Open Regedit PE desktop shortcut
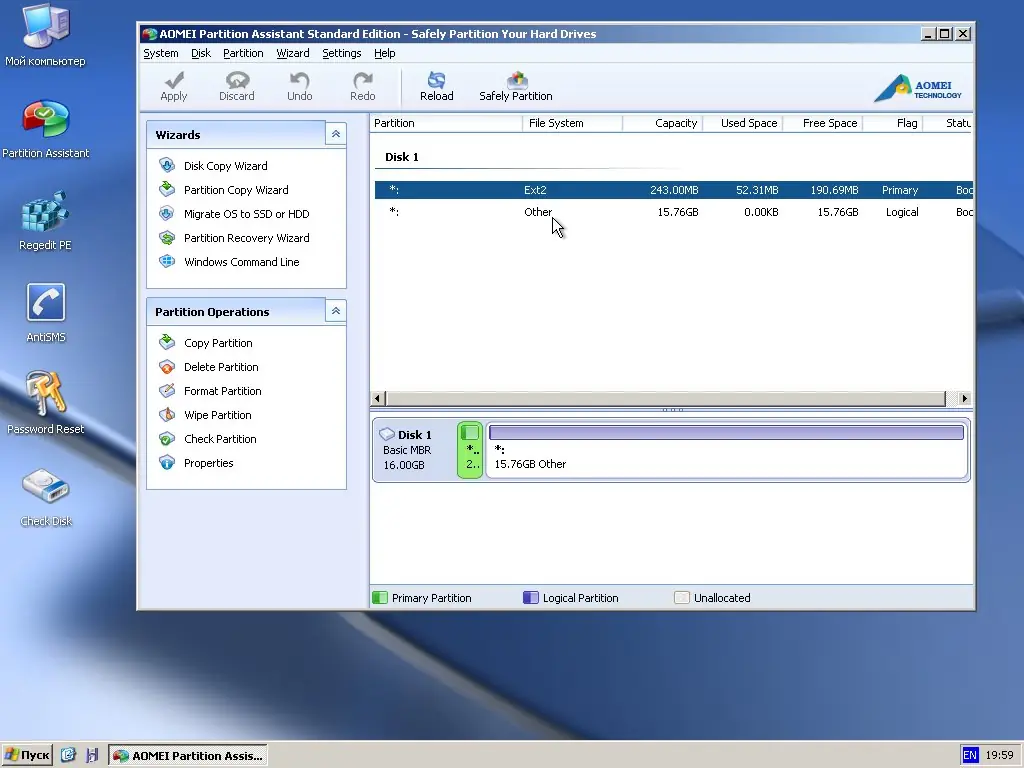 [x=45, y=220]
